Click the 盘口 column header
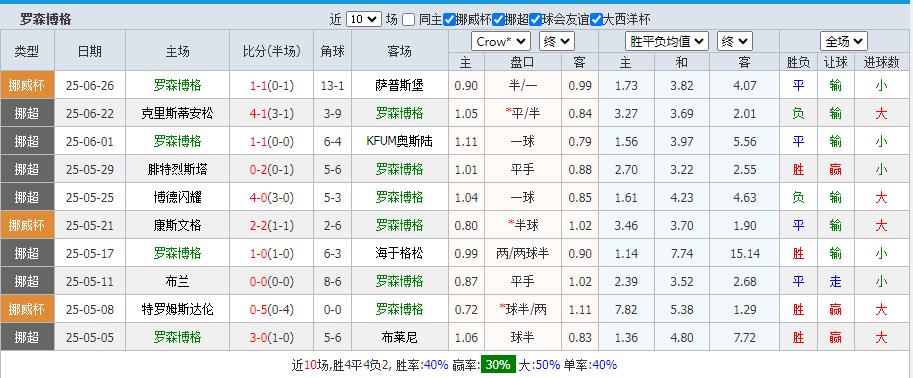The image size is (913, 378). coord(522,62)
